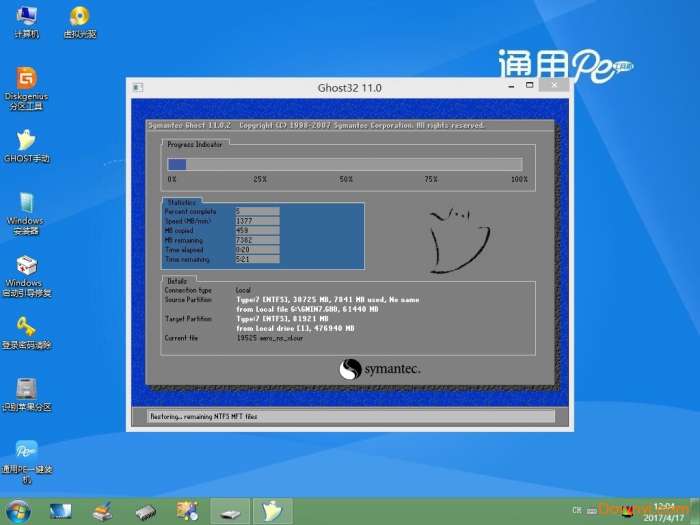
Task: Open the Computer desktop icon
Action: [26, 22]
